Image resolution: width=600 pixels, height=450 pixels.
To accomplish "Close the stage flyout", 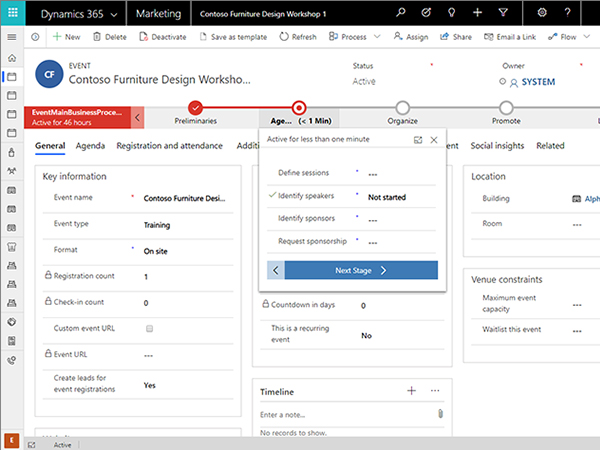I will pyautogui.click(x=434, y=140).
